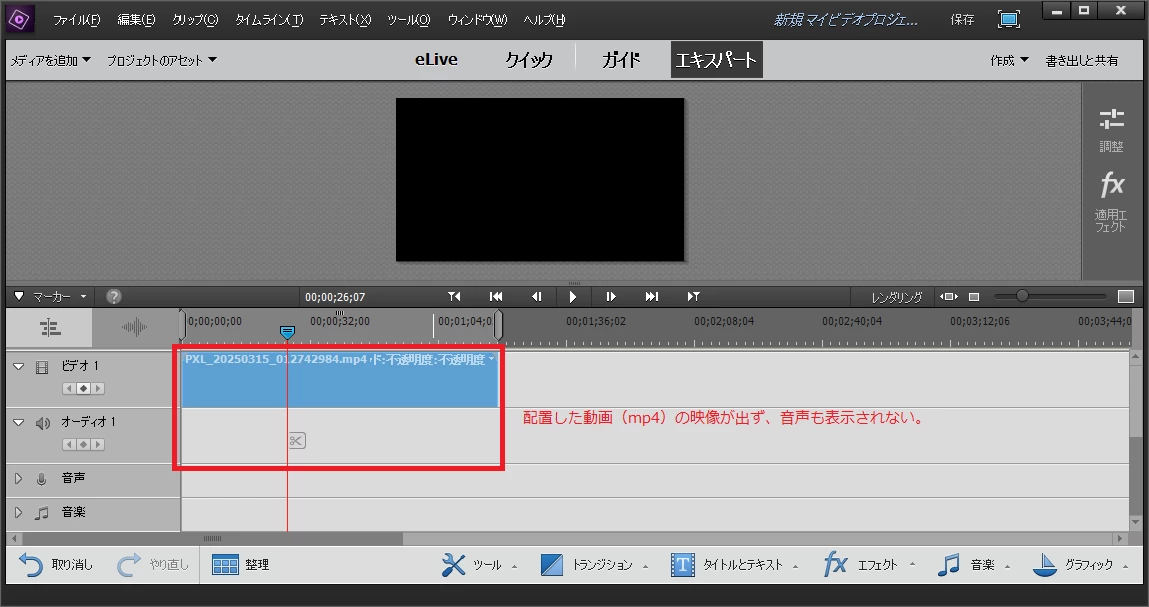The image size is (1149, 607).
Task: Click the scissors split clip icon
Action: (x=296, y=441)
